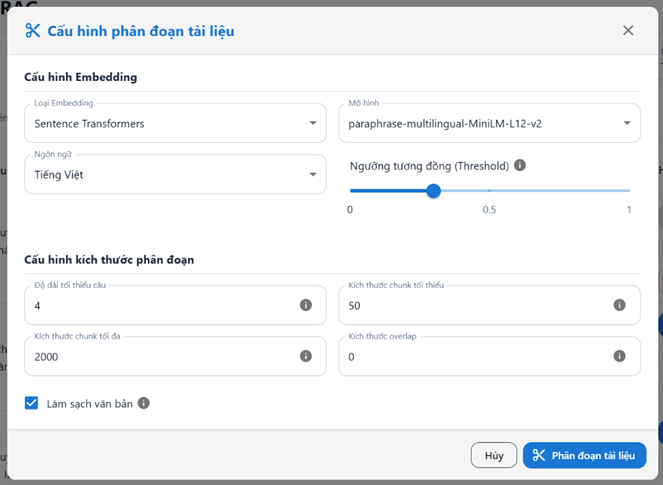Image resolution: width=663 pixels, height=485 pixels.
Task: Expand the Mô hình model dropdown
Action: point(489,123)
